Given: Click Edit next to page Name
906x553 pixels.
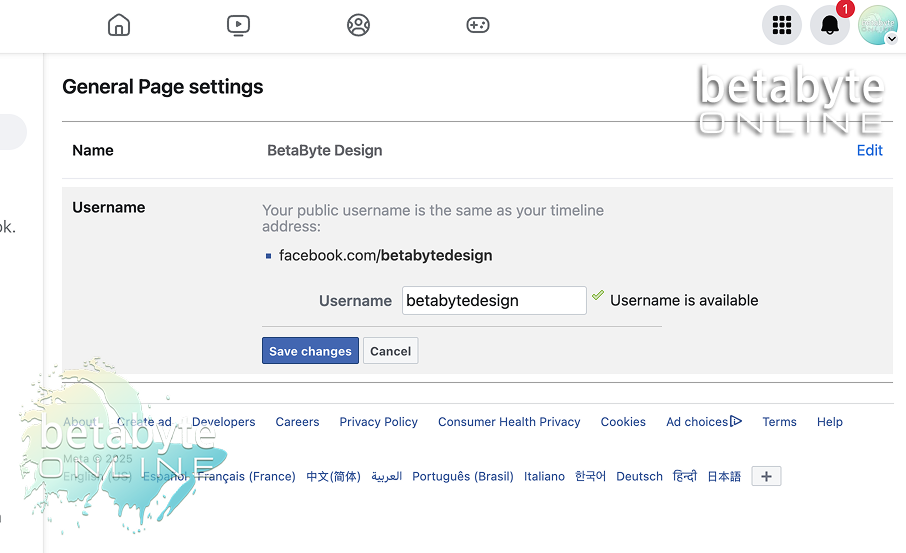Looking at the screenshot, I should [x=869, y=150].
